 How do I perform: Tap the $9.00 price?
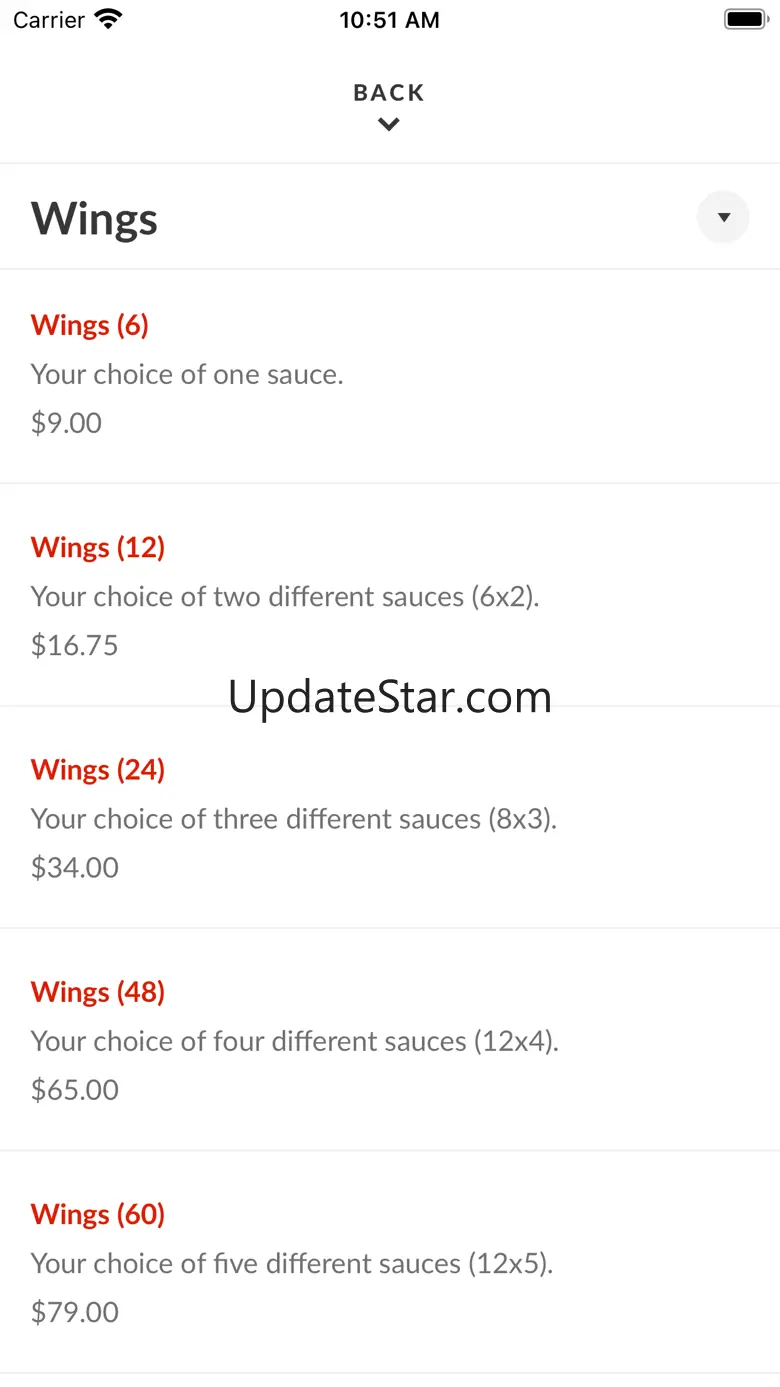tap(66, 423)
